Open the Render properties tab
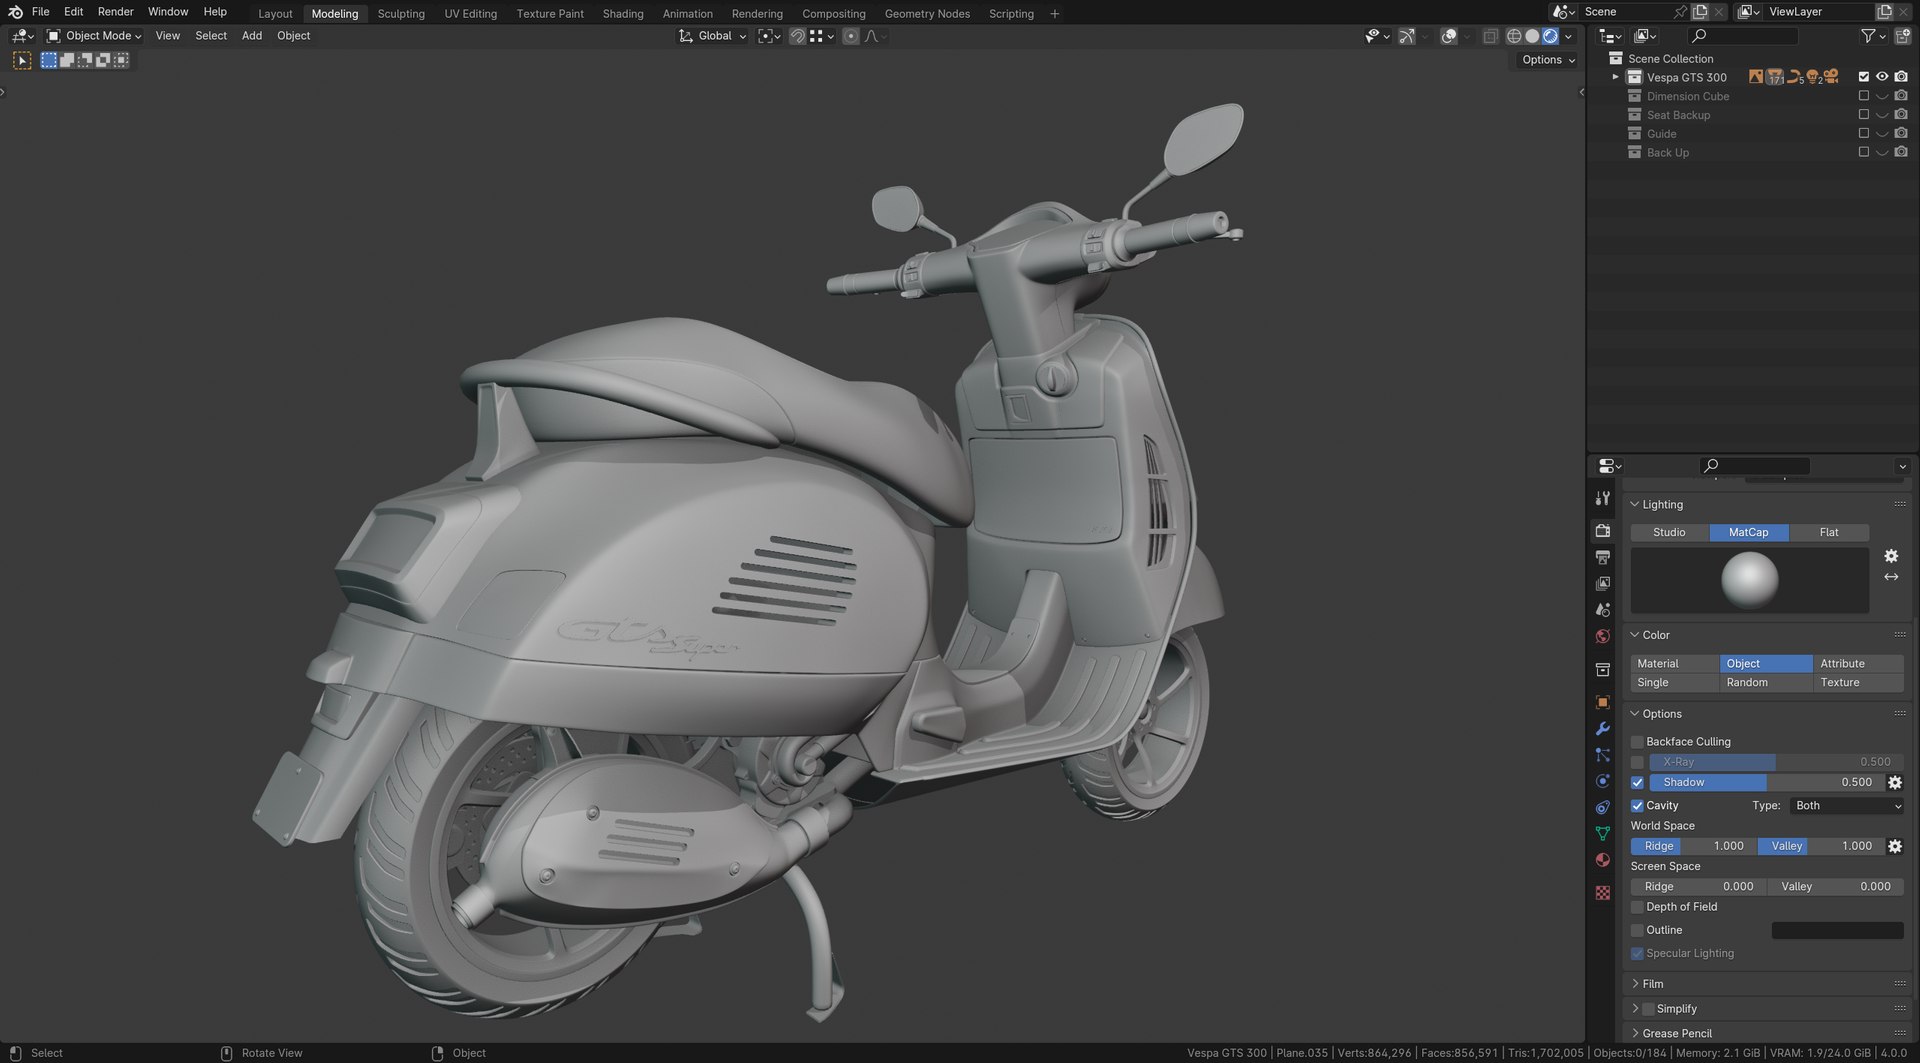 pos(1603,531)
